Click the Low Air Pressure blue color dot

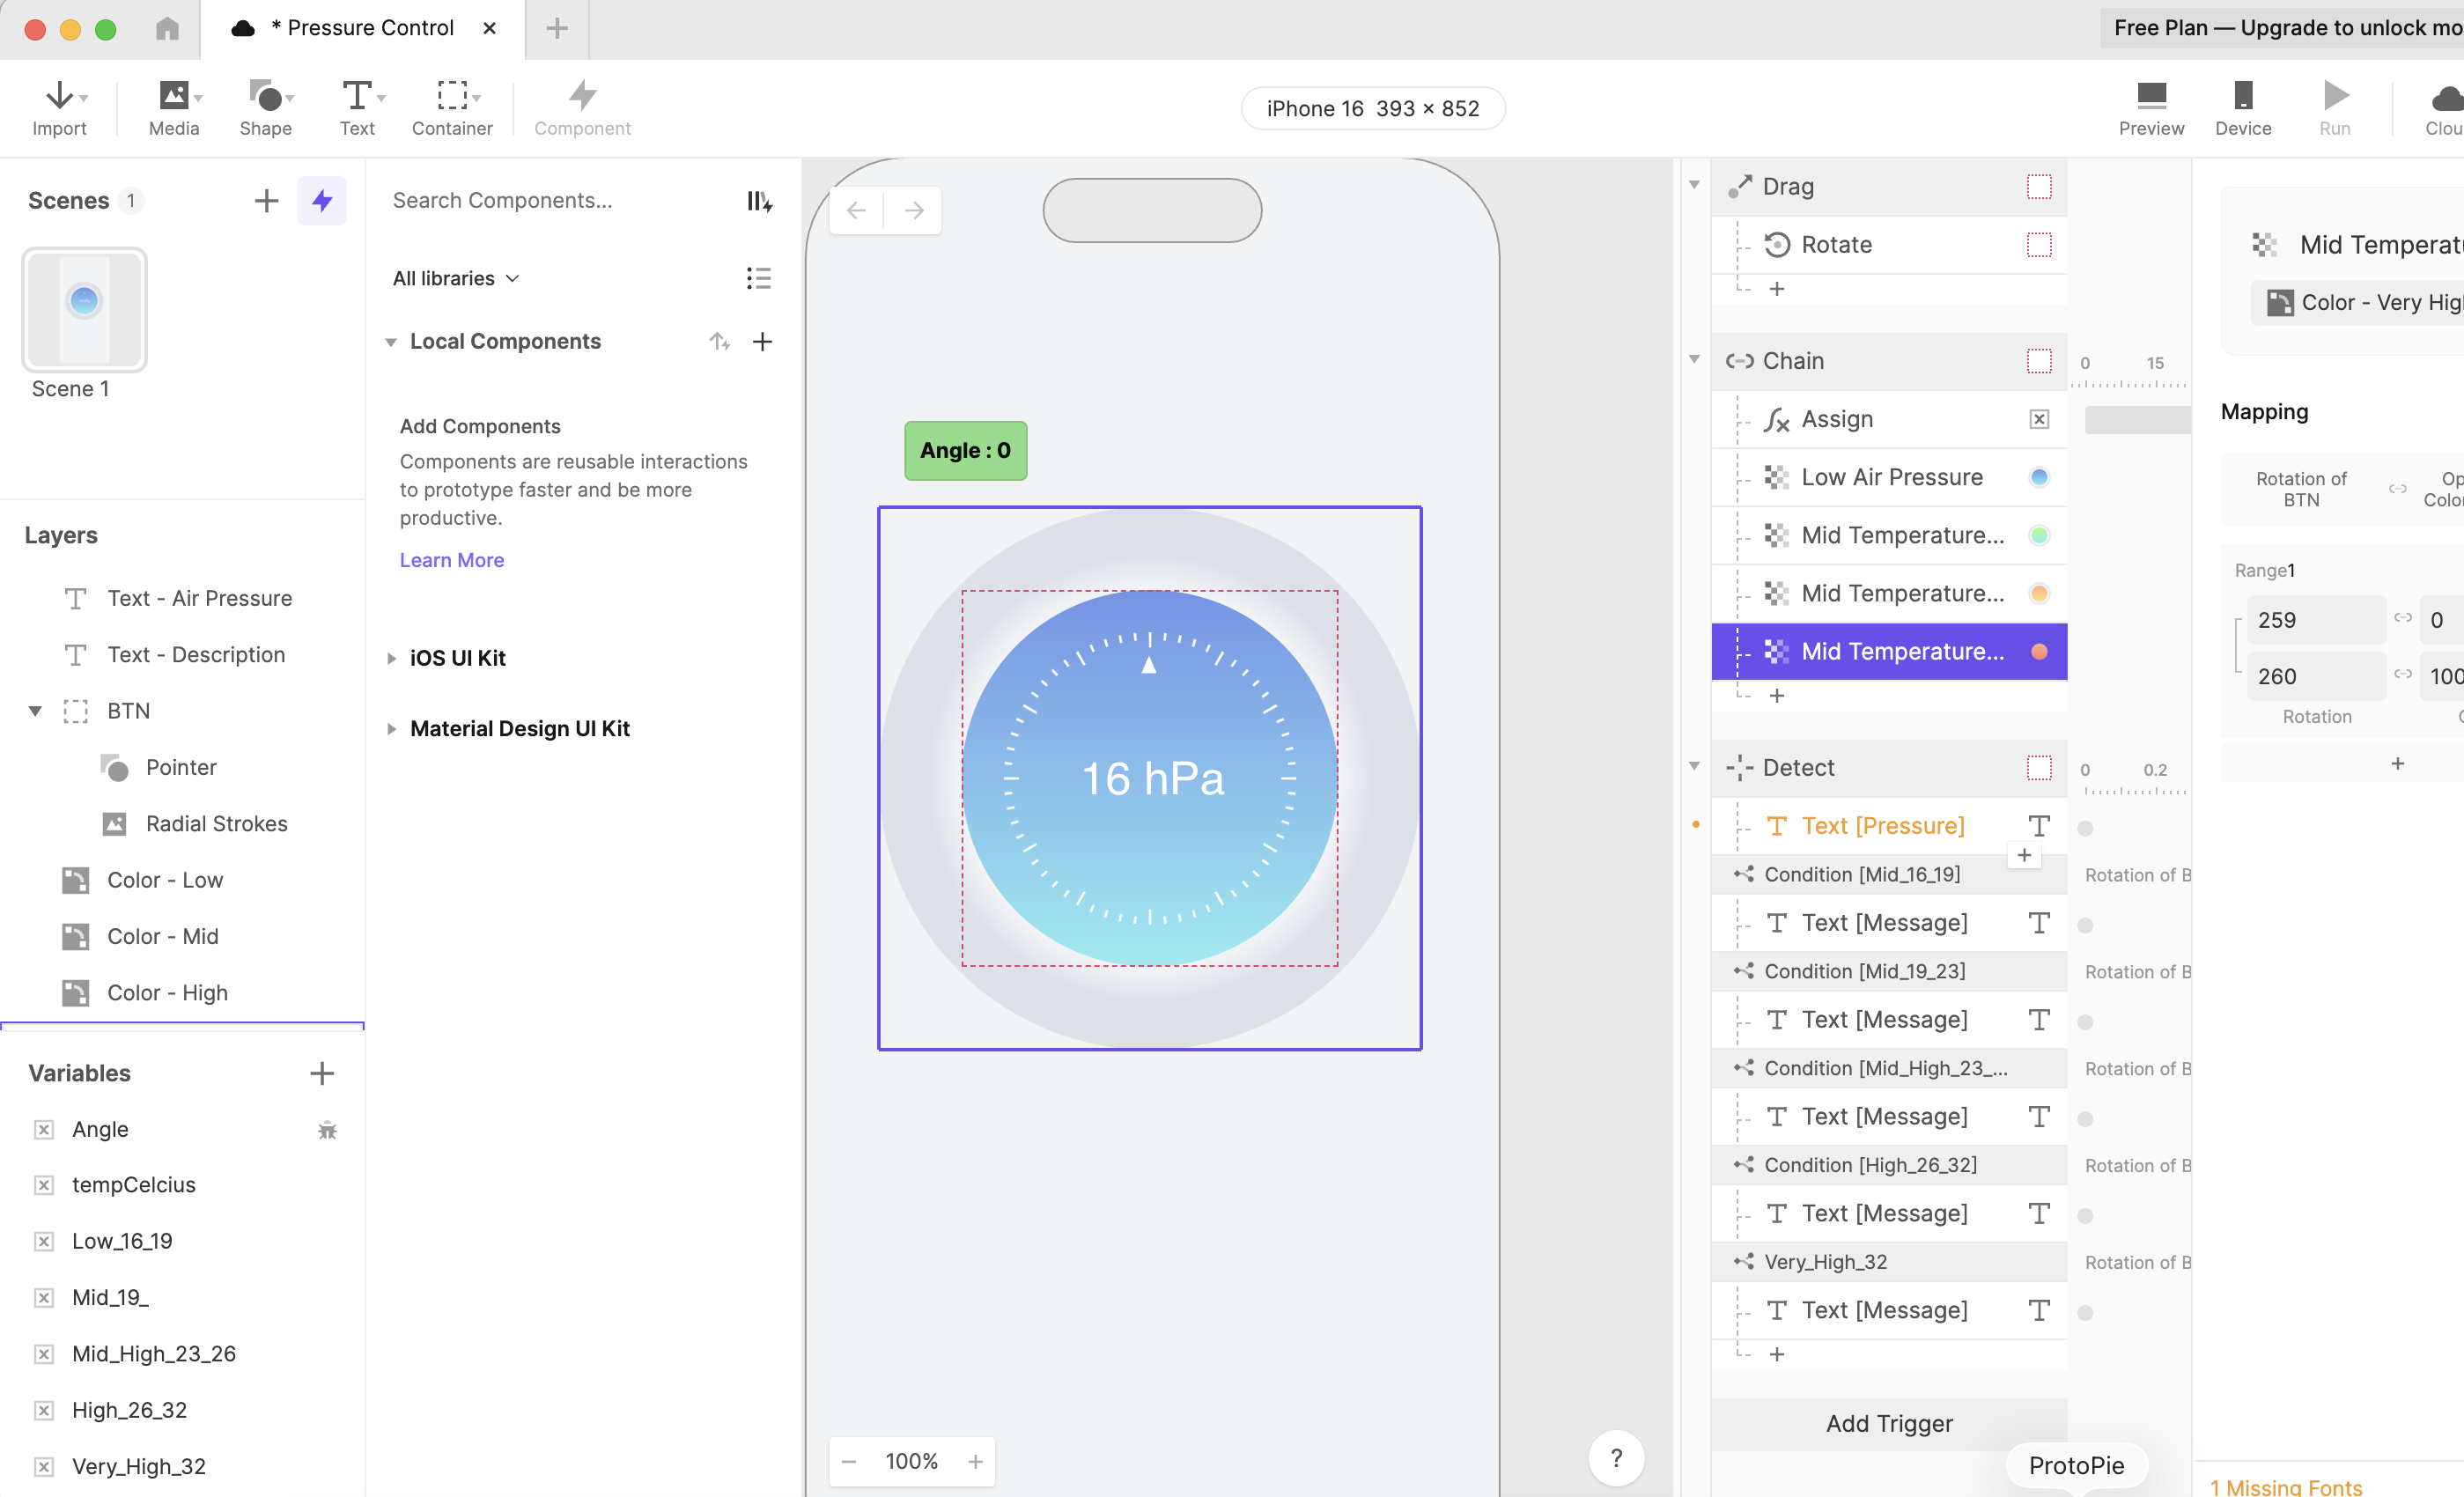2038,477
